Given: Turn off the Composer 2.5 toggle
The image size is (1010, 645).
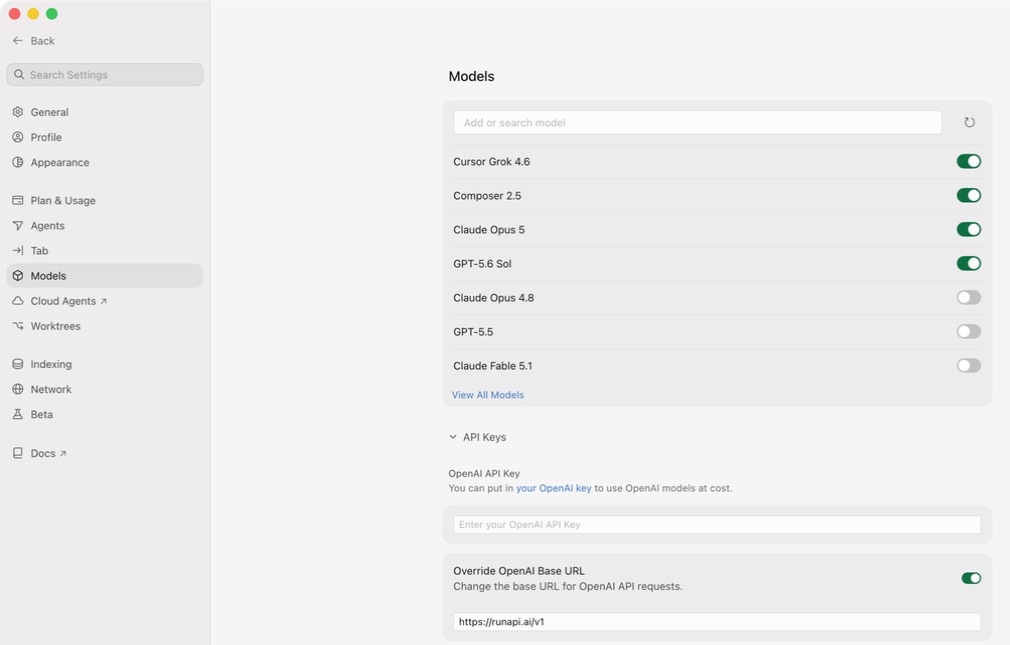Looking at the screenshot, I should (969, 195).
